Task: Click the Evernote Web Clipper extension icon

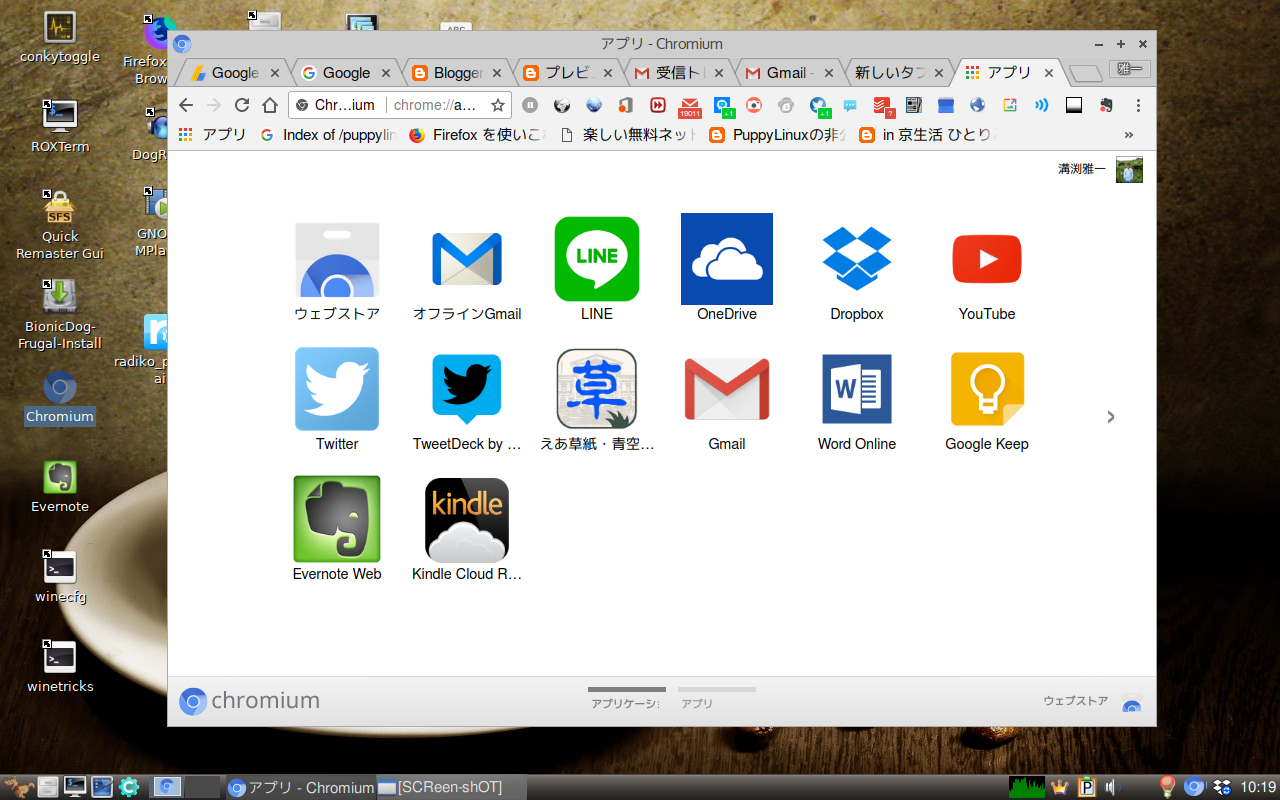Action: pos(1106,105)
